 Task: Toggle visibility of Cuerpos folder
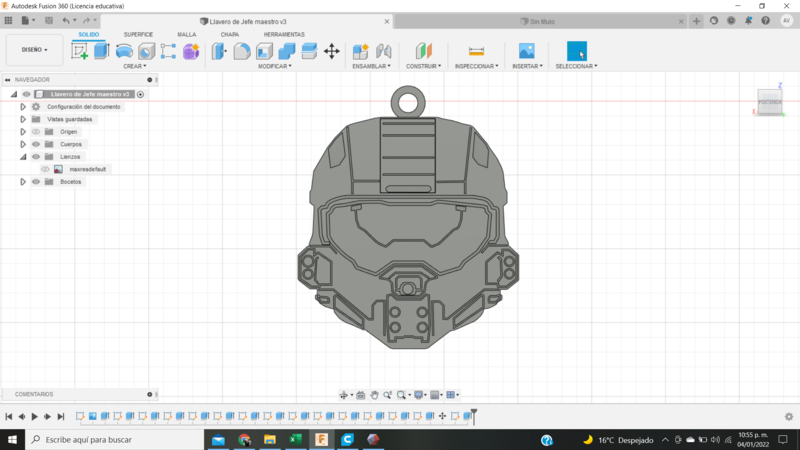tap(36, 144)
